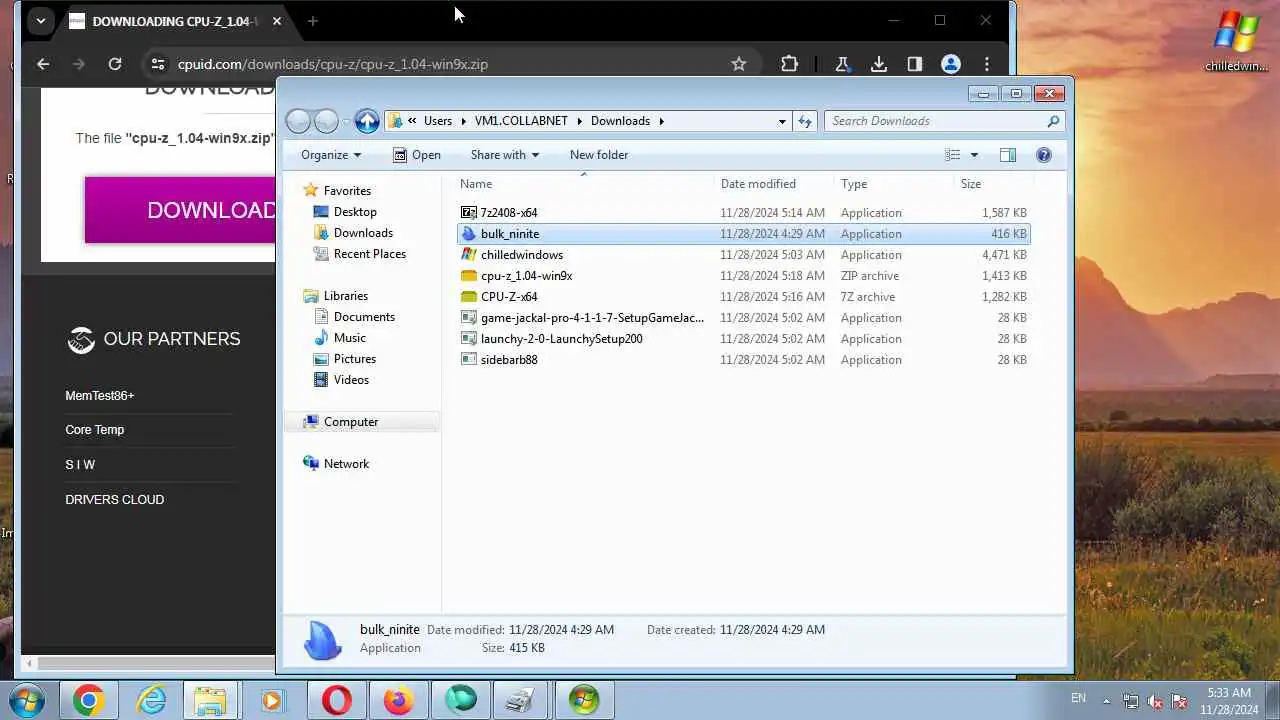The width and height of the screenshot is (1280, 720).
Task: Select Network in the navigation pane
Action: [346, 464]
